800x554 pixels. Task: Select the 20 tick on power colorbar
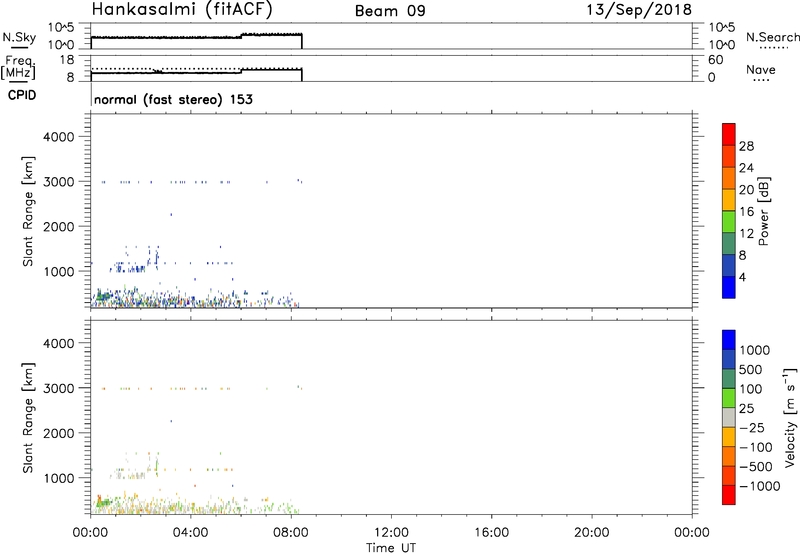[x=746, y=190]
